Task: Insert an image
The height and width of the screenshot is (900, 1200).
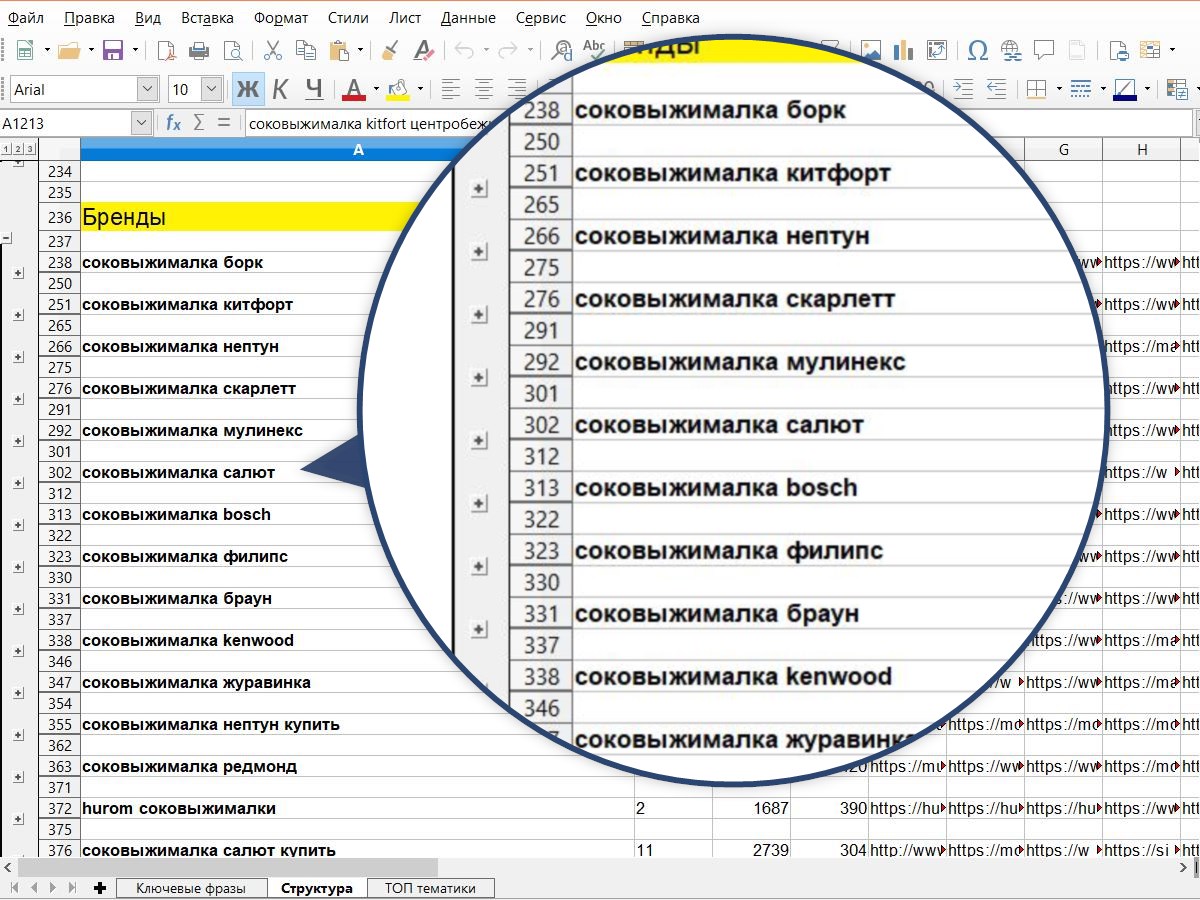Action: [871, 50]
